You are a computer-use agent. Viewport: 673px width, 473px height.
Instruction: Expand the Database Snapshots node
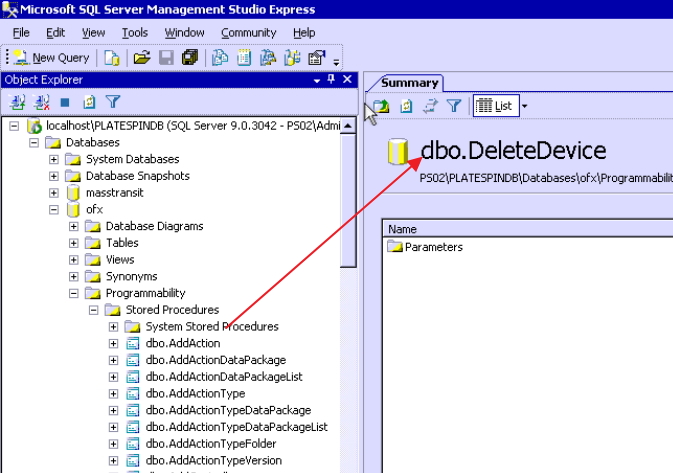54,176
